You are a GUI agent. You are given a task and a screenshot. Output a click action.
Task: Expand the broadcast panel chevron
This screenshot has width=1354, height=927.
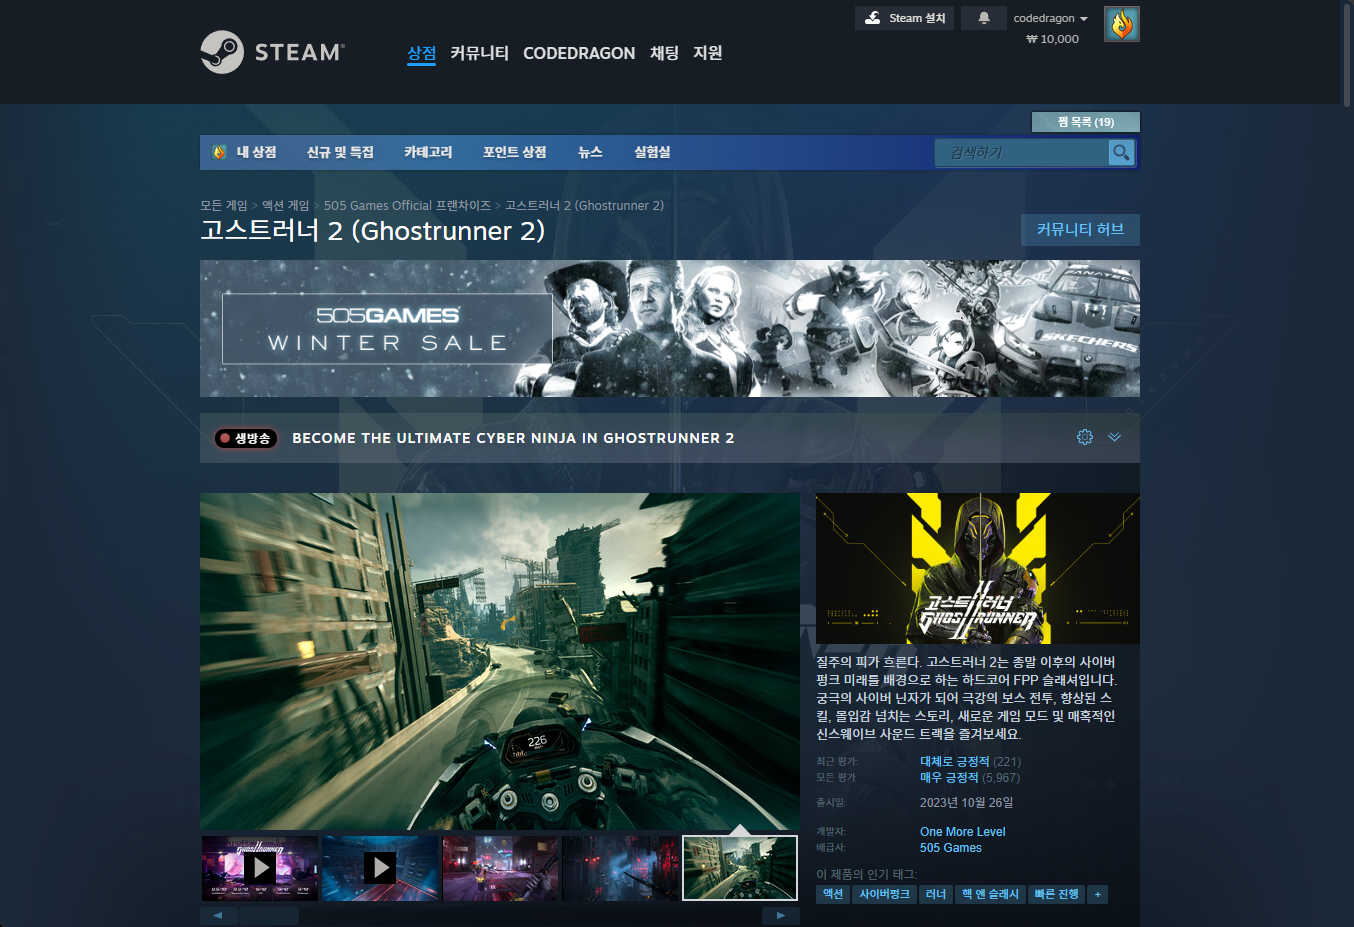point(1114,437)
